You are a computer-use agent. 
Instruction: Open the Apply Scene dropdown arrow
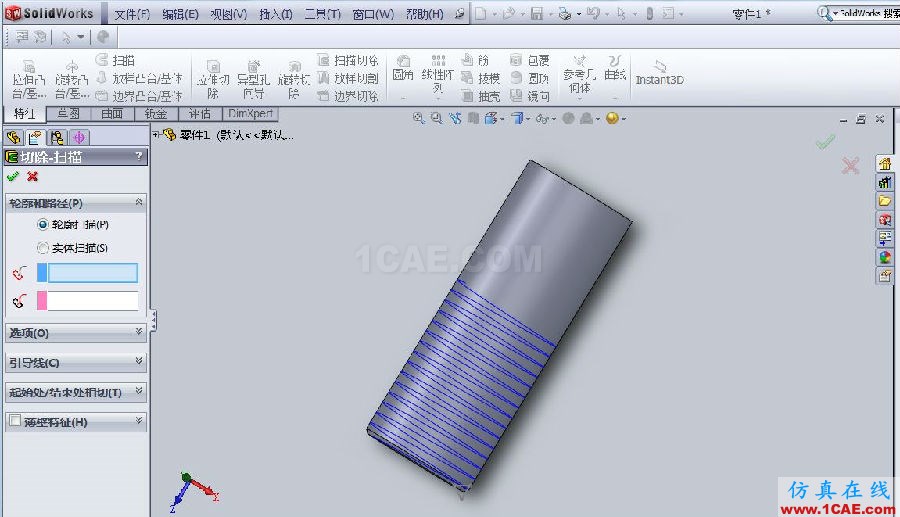(598, 119)
